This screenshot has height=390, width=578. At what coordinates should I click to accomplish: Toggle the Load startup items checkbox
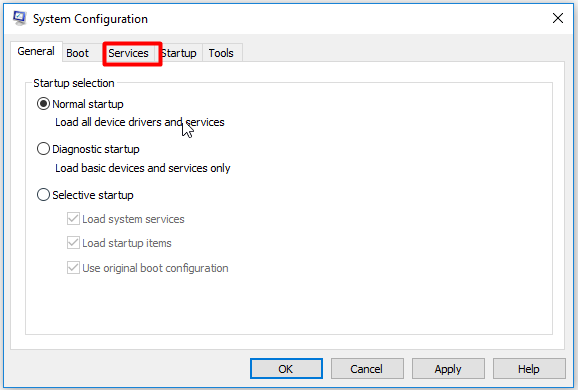coord(73,243)
